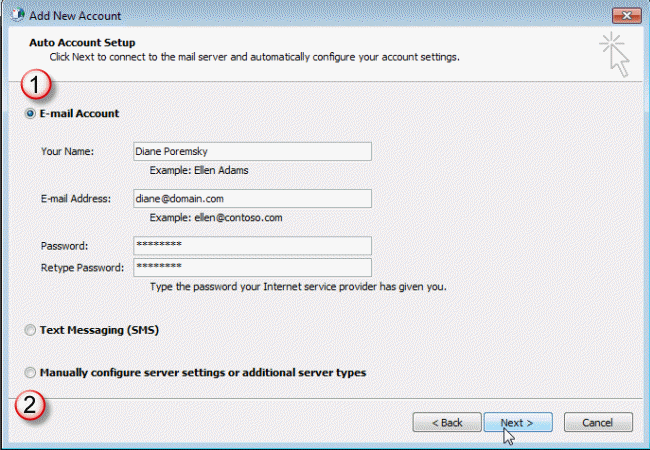
Task: Select the E-mail Account radio button
Action: [x=30, y=114]
